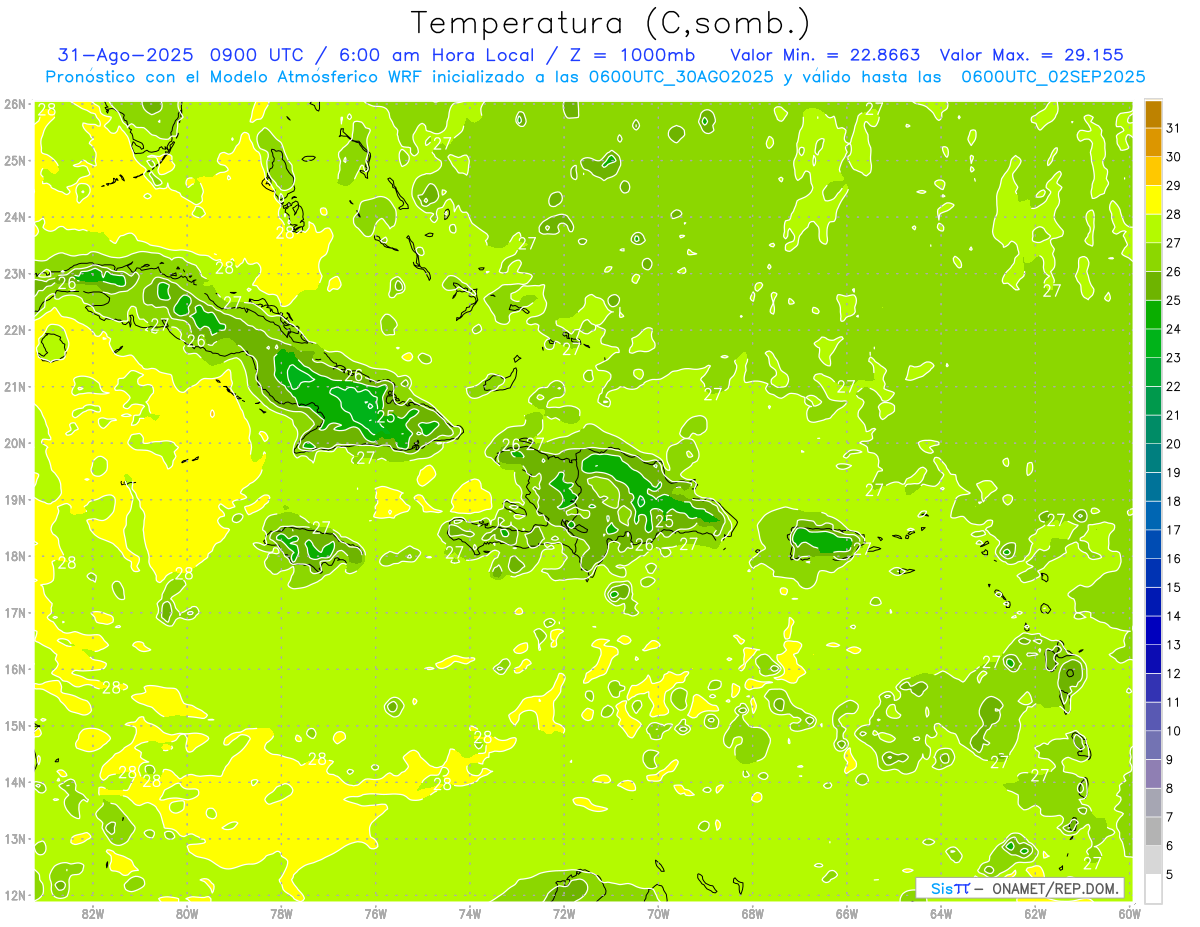Pick the white swatch below 5 on scale
The height and width of the screenshot is (927, 1200).
point(1152,888)
